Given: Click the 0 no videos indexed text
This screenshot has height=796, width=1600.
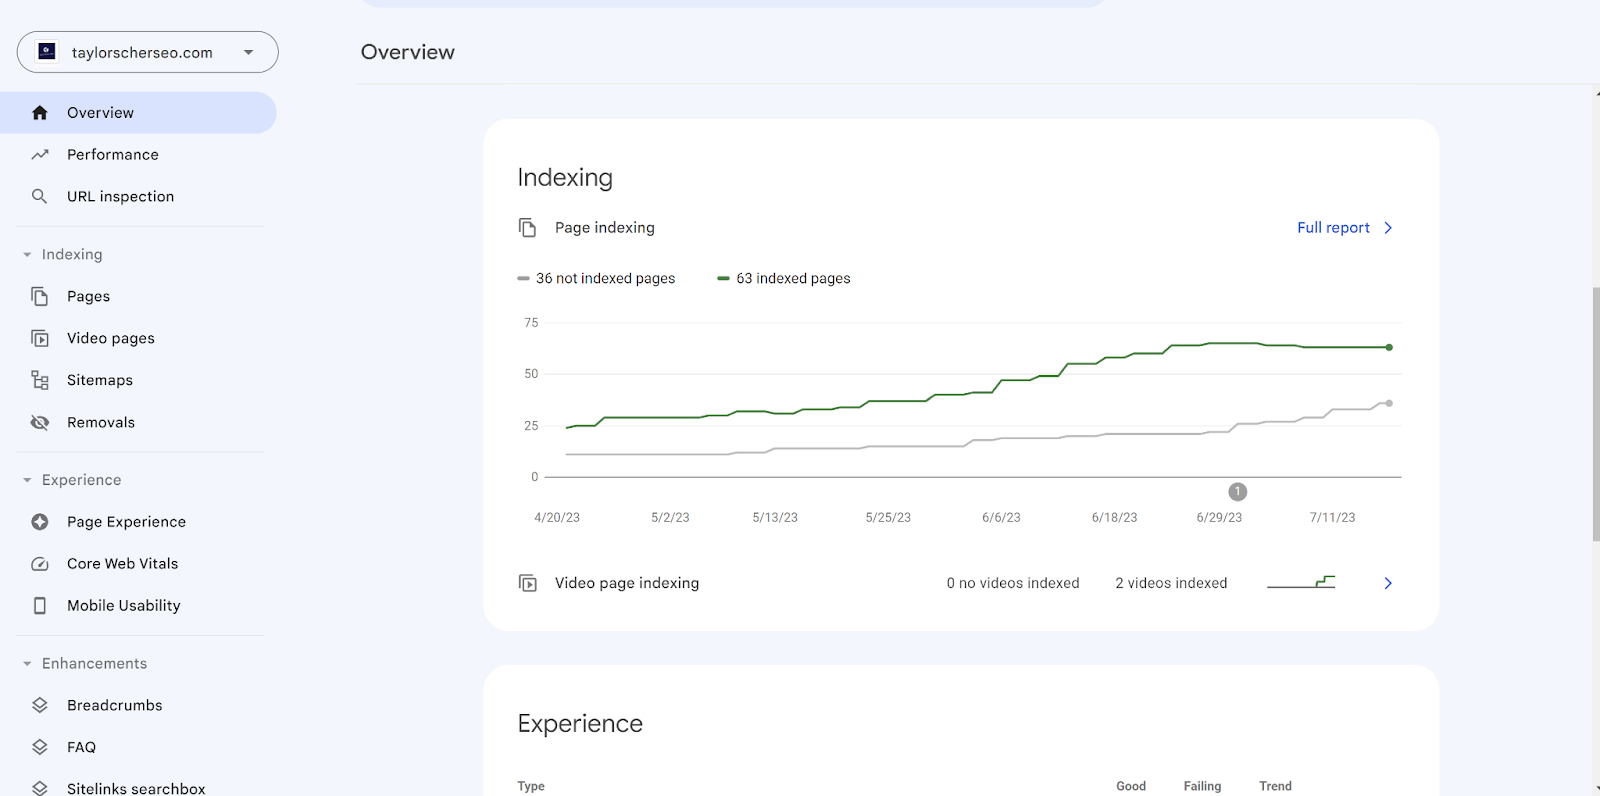Looking at the screenshot, I should (x=1013, y=583).
